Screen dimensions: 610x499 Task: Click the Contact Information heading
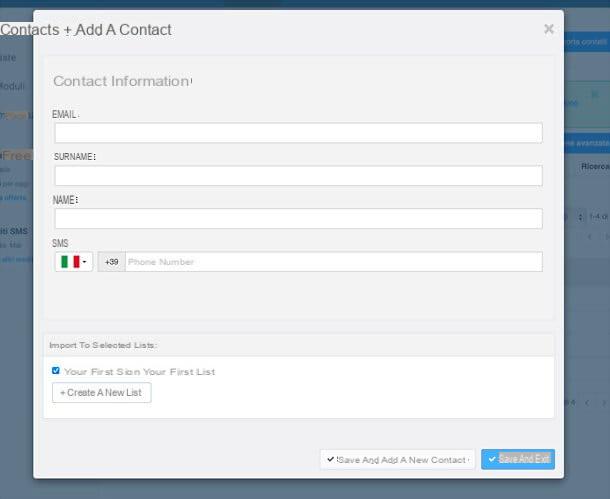[123, 81]
